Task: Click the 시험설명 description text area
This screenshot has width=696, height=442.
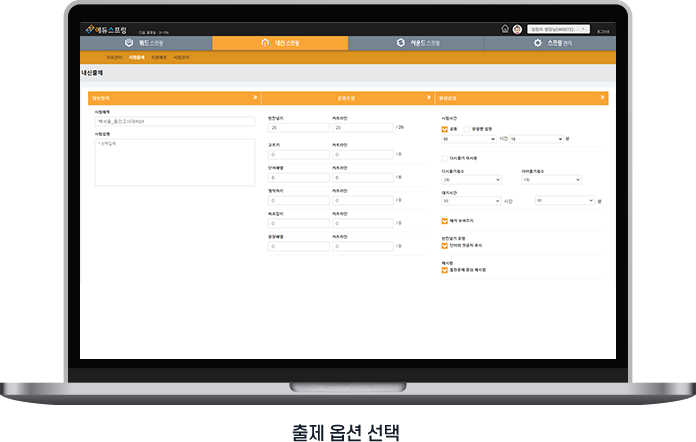Action: (x=174, y=162)
